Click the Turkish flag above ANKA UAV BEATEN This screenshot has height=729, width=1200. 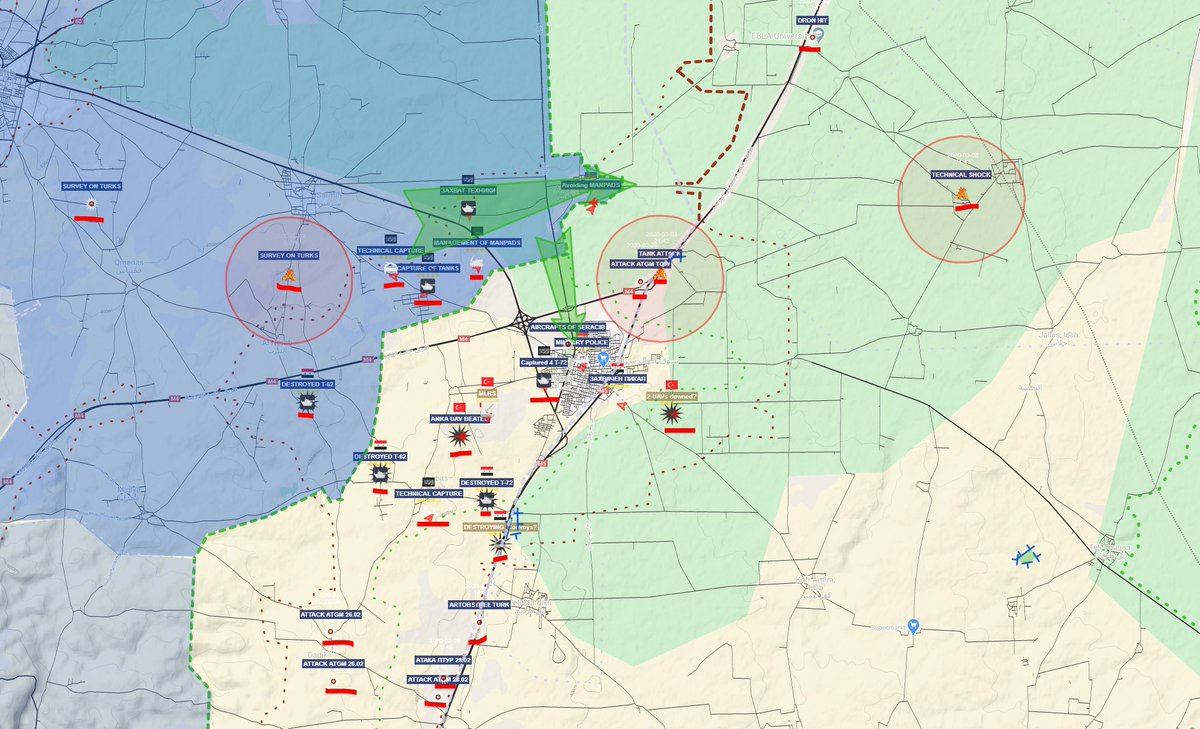click(459, 407)
